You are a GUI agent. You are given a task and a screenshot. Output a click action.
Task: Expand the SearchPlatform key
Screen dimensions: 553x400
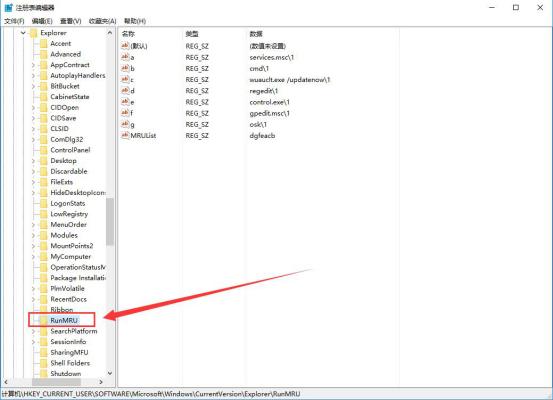pos(34,331)
